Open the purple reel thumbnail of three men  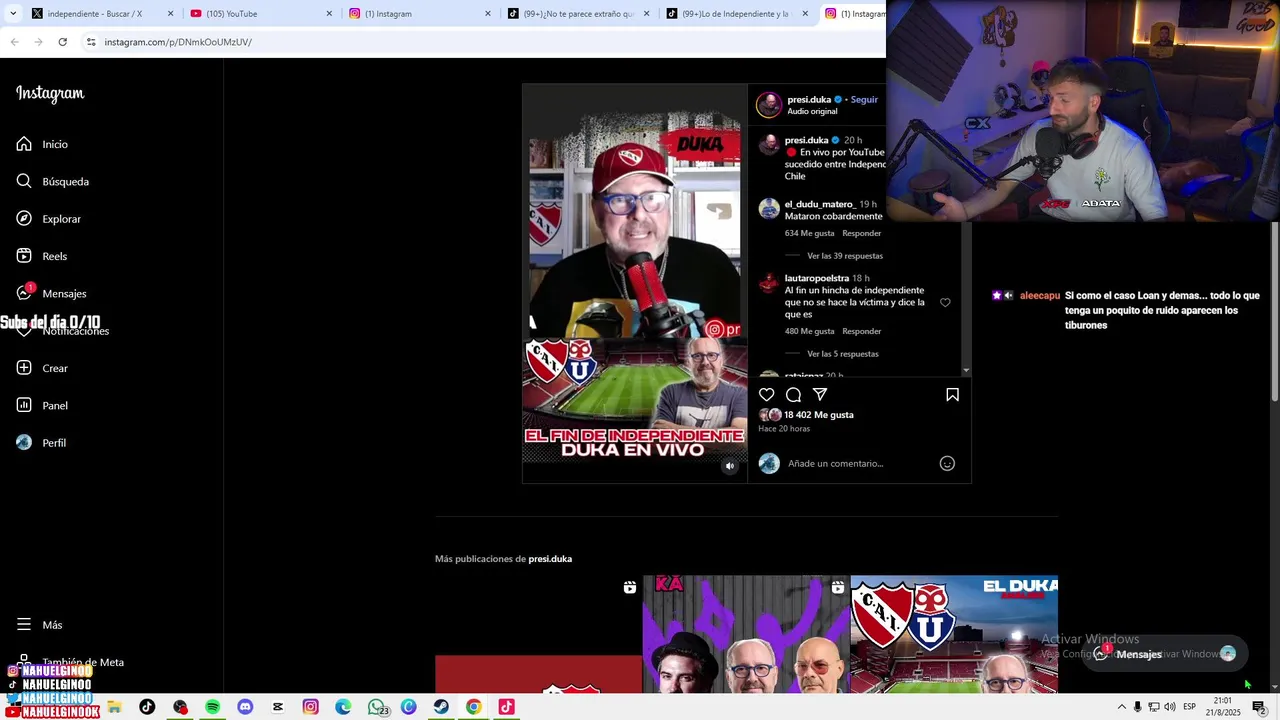point(746,634)
